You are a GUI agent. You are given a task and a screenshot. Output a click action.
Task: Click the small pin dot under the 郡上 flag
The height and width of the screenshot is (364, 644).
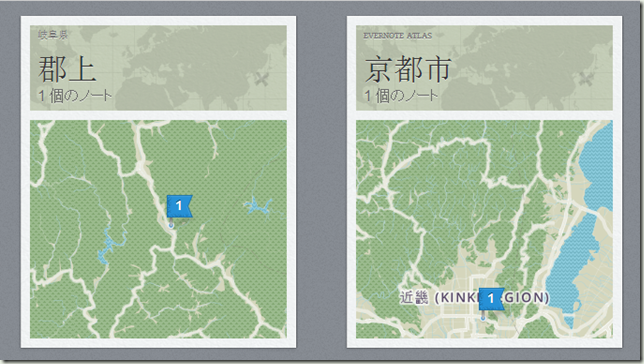171,225
